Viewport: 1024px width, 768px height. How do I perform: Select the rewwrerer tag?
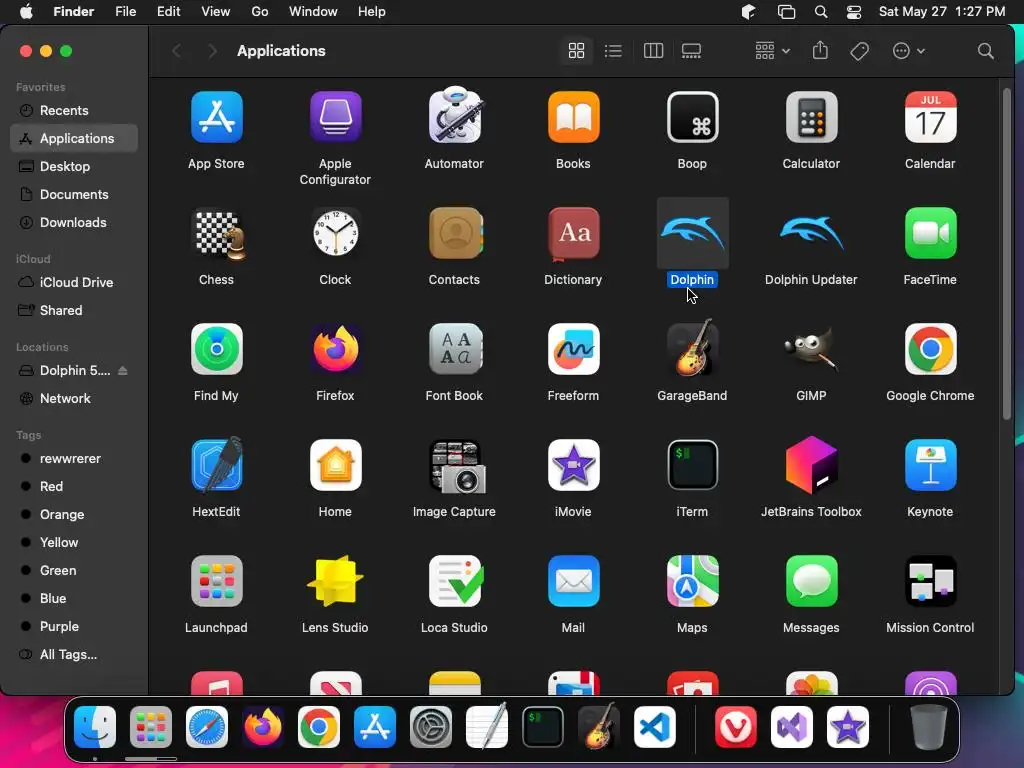tap(74, 458)
